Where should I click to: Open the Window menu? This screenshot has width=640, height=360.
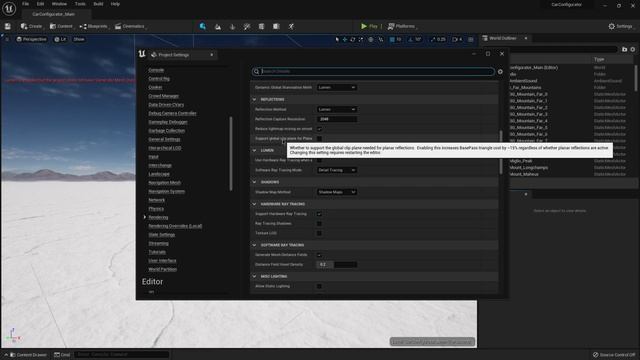[x=59, y=4]
